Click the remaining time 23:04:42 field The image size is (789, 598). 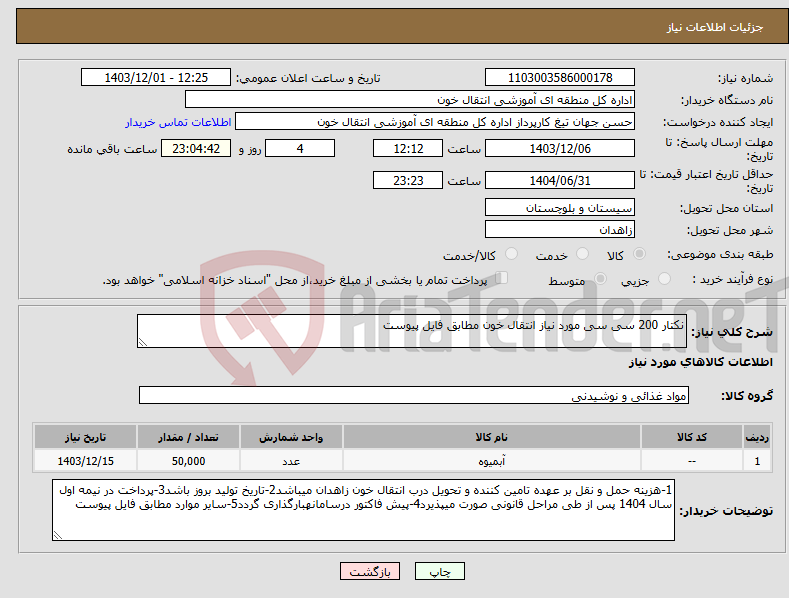pyautogui.click(x=196, y=148)
